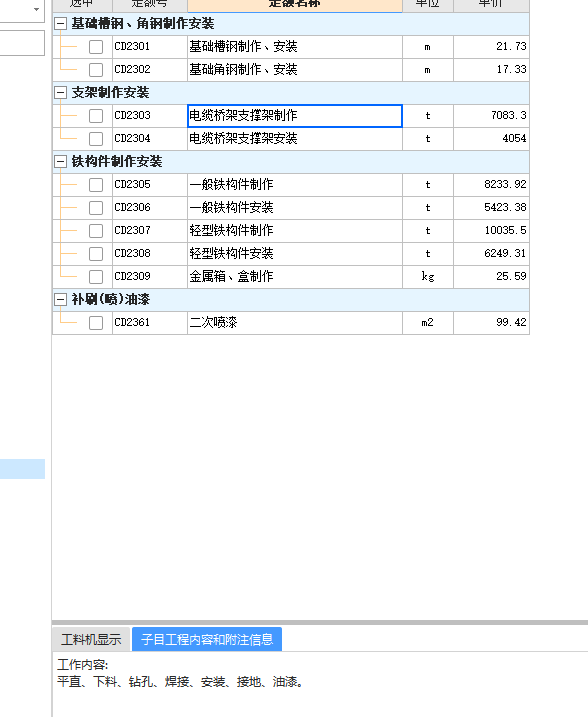Collapse the 补刷(喷)油漆 group
This screenshot has width=588, height=717.
pyautogui.click(x=60, y=300)
